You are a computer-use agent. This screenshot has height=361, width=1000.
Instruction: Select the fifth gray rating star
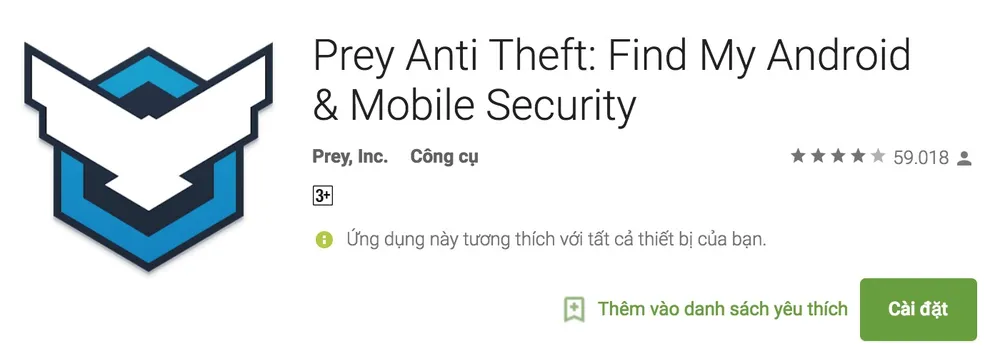878,156
